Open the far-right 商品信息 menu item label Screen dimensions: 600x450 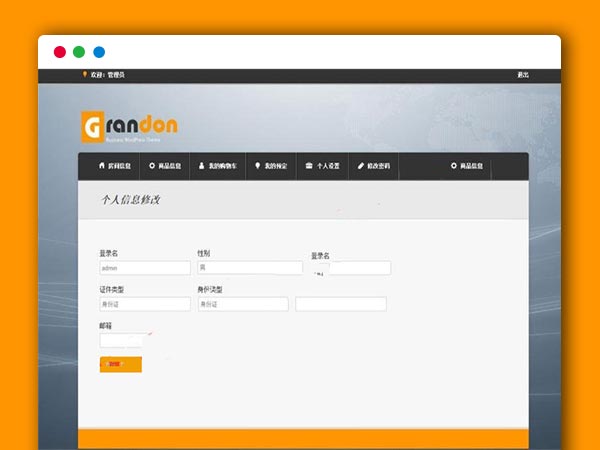471,166
